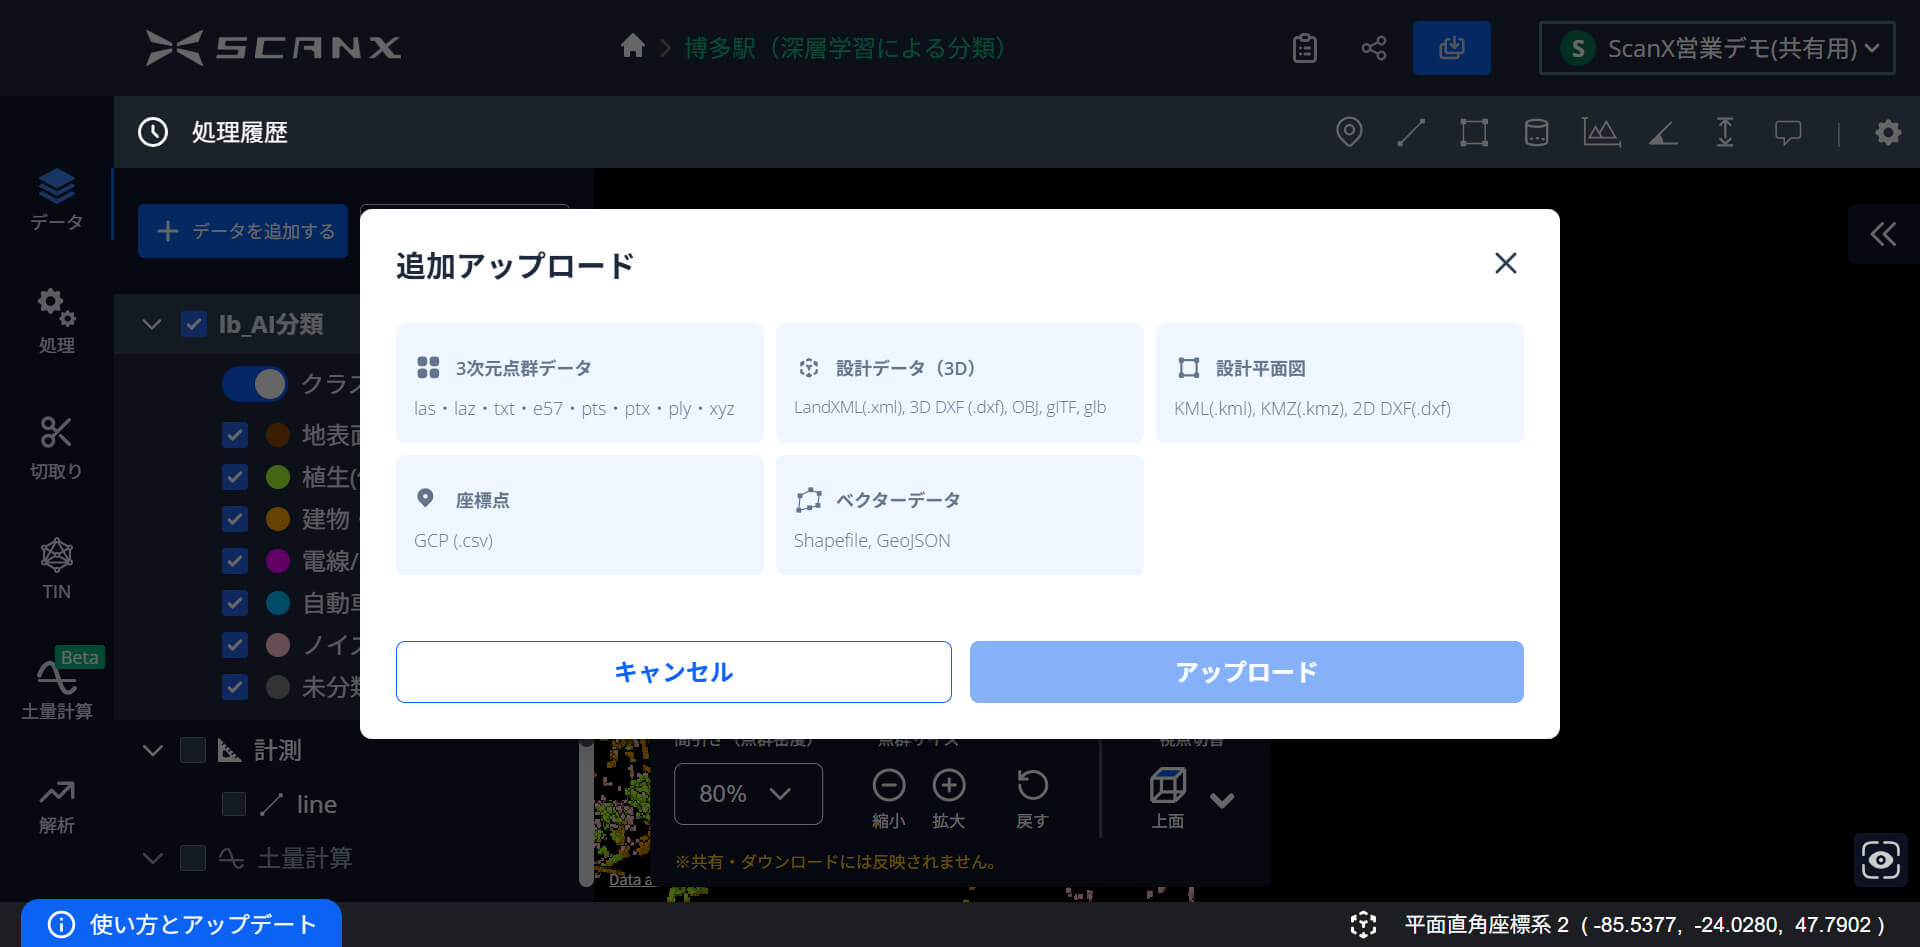This screenshot has height=947, width=1920.
Task: Click the キャンセル button
Action: (673, 672)
